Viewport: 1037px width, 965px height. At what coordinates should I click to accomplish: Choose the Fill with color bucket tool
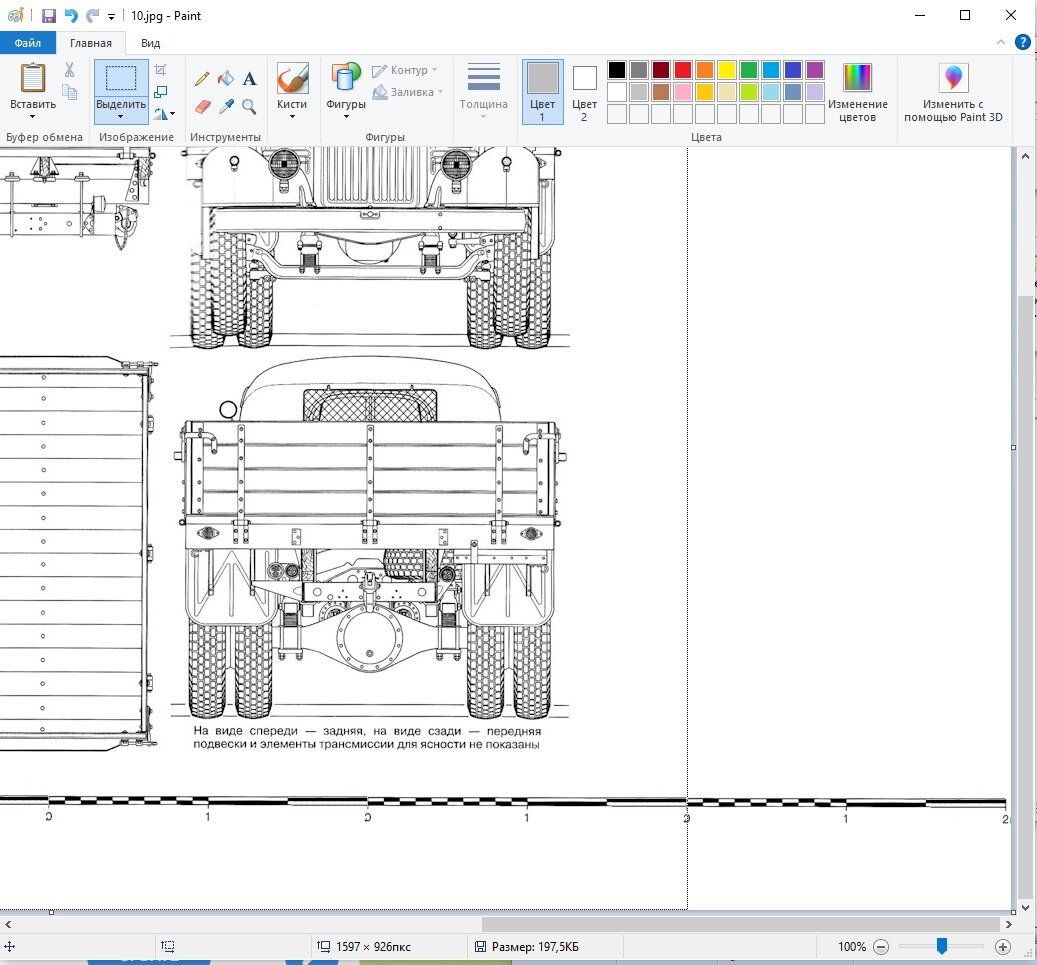pyautogui.click(x=226, y=79)
